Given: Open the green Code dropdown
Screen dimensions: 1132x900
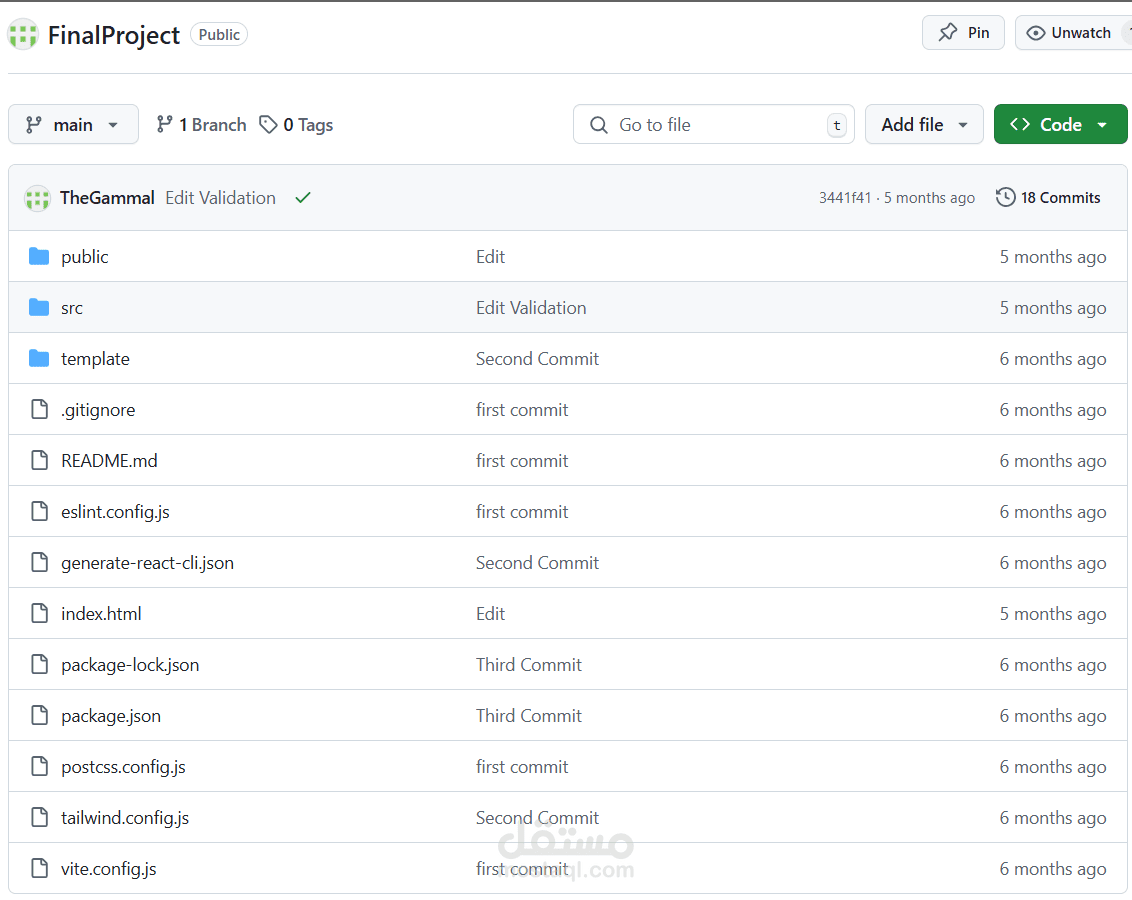Looking at the screenshot, I should point(1060,125).
